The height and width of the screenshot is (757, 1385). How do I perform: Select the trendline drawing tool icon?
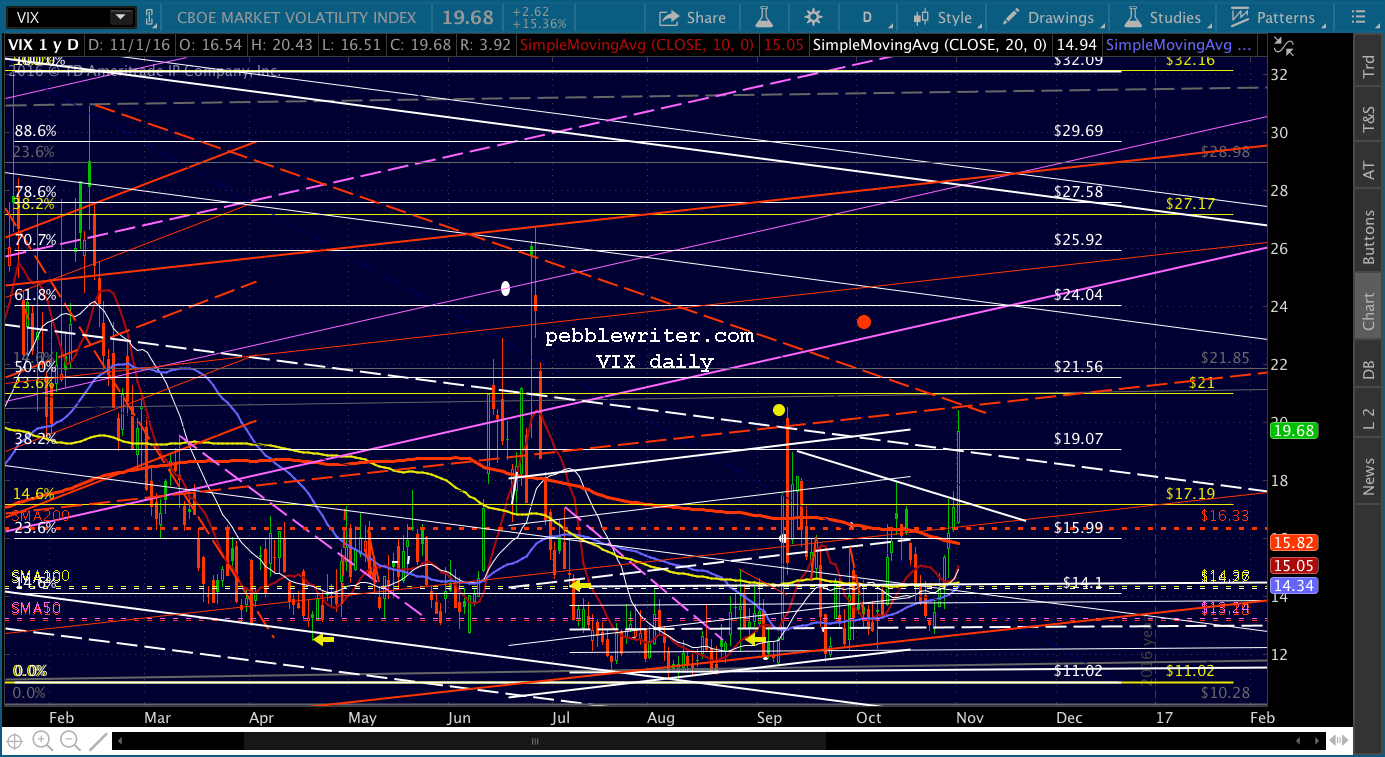point(96,741)
